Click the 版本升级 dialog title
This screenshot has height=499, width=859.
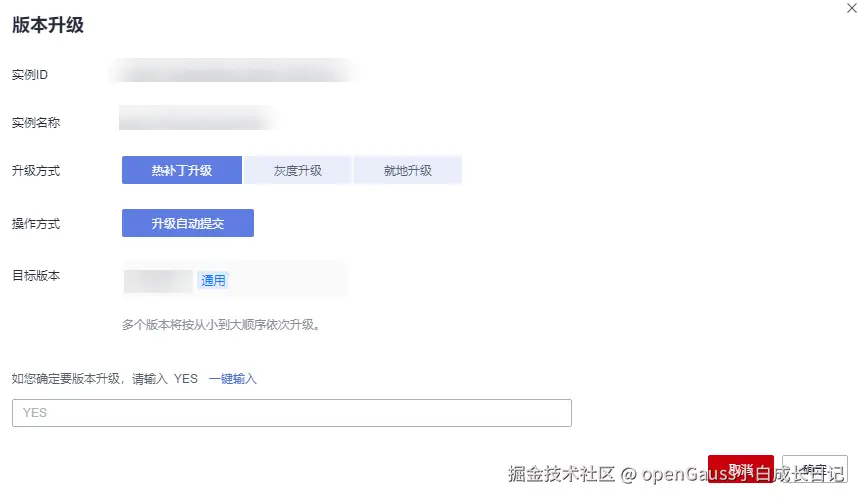coord(48,26)
